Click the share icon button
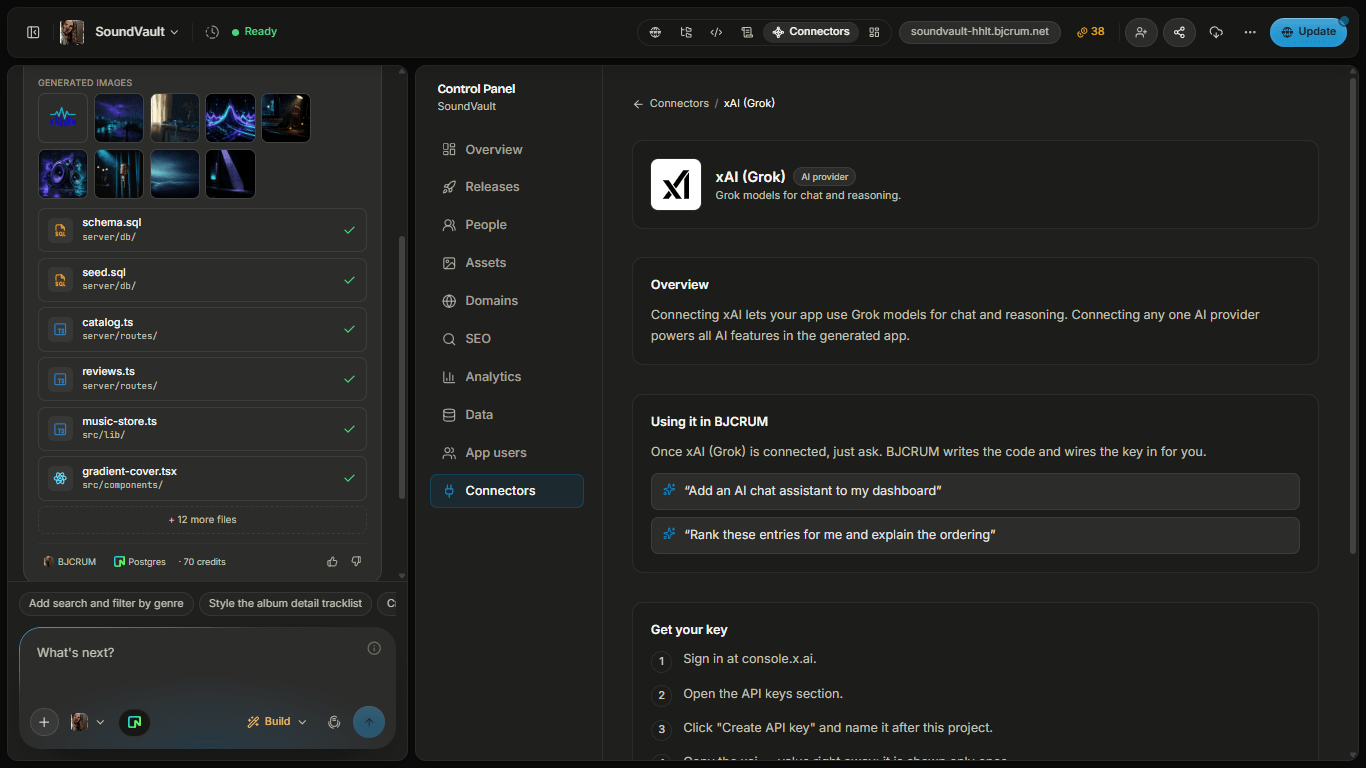Image resolution: width=1366 pixels, height=768 pixels. pos(1179,32)
